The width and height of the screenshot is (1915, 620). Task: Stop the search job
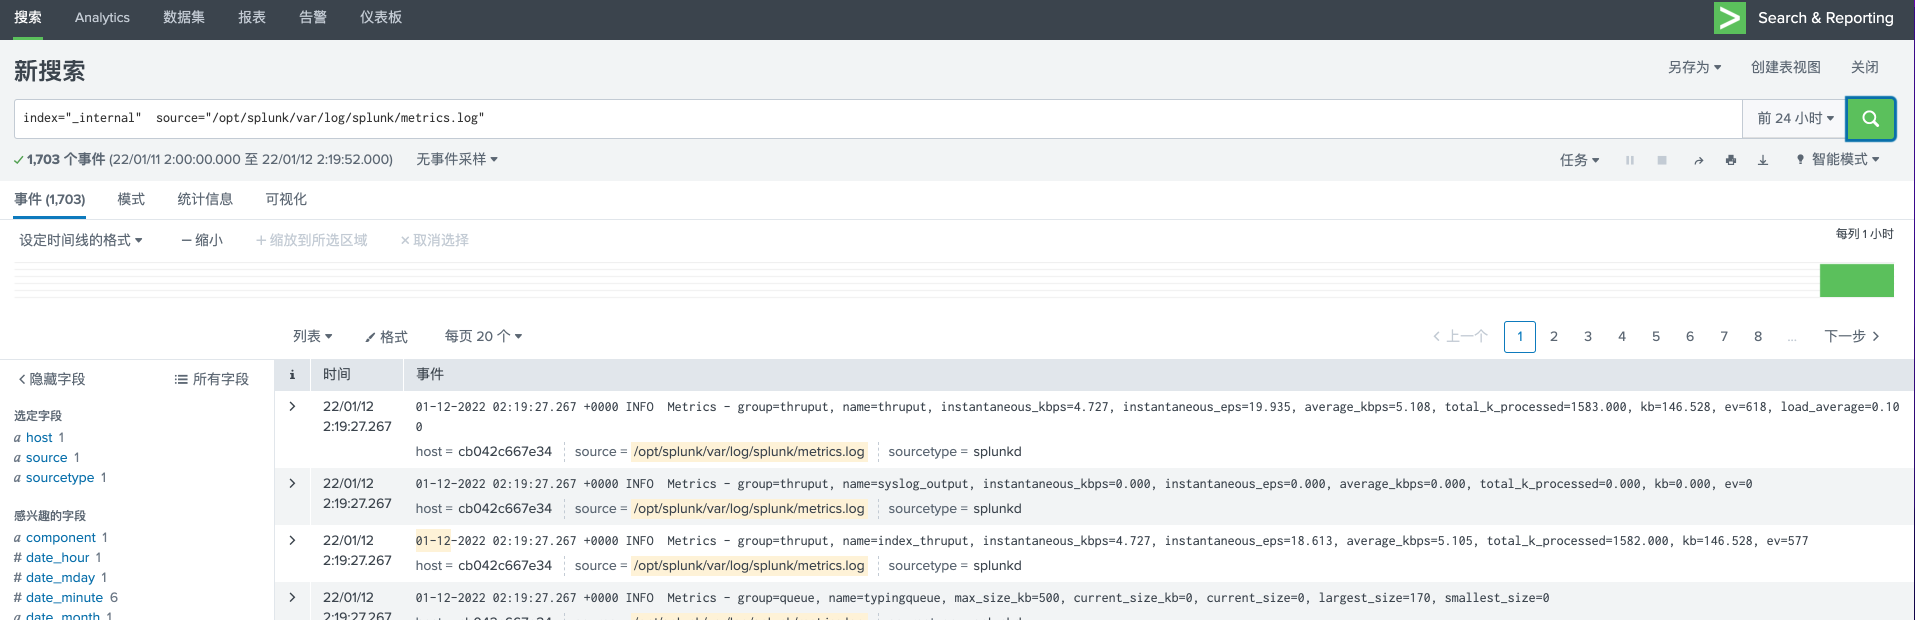1662,160
